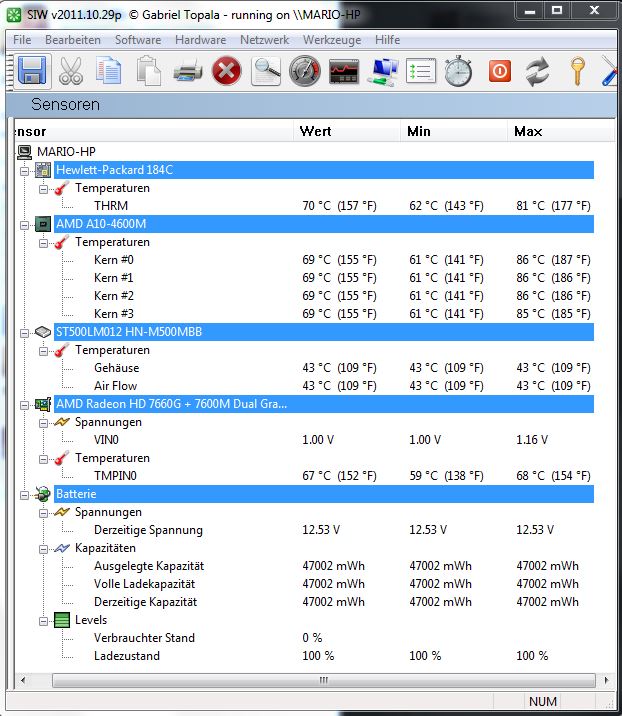Screen dimensions: 622x716
Task: Click the AMD Radeon graphics card icon
Action: tap(43, 404)
